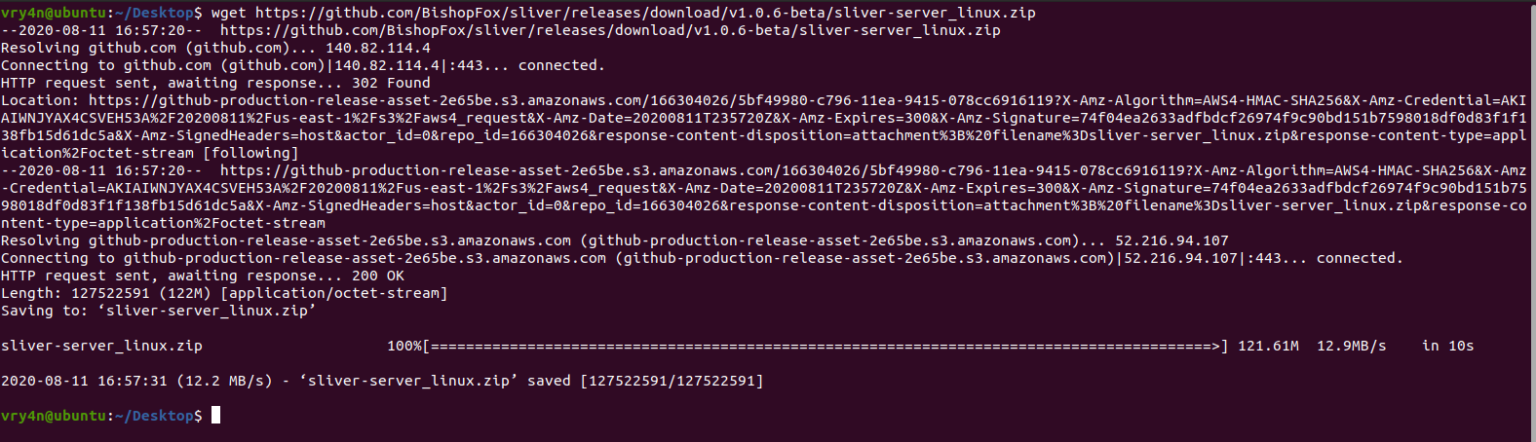Click the "Saving to:" line
This screenshot has height=442, width=1536.
coord(160,310)
